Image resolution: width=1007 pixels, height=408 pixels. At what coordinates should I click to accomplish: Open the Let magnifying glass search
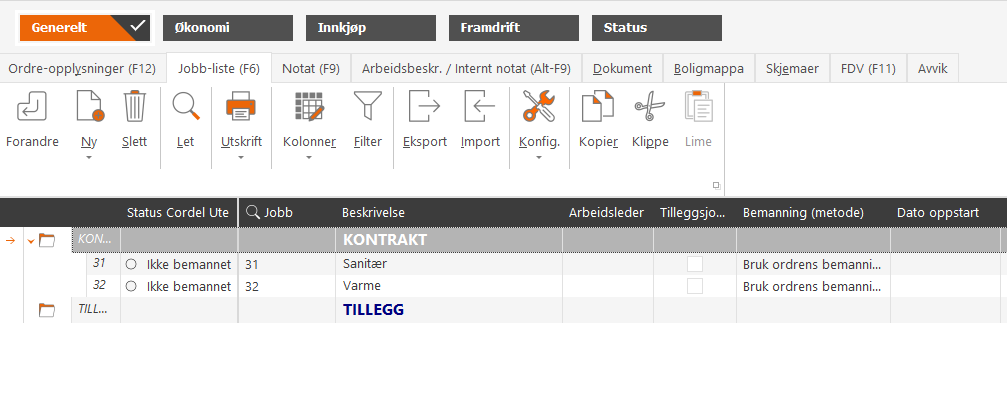186,106
